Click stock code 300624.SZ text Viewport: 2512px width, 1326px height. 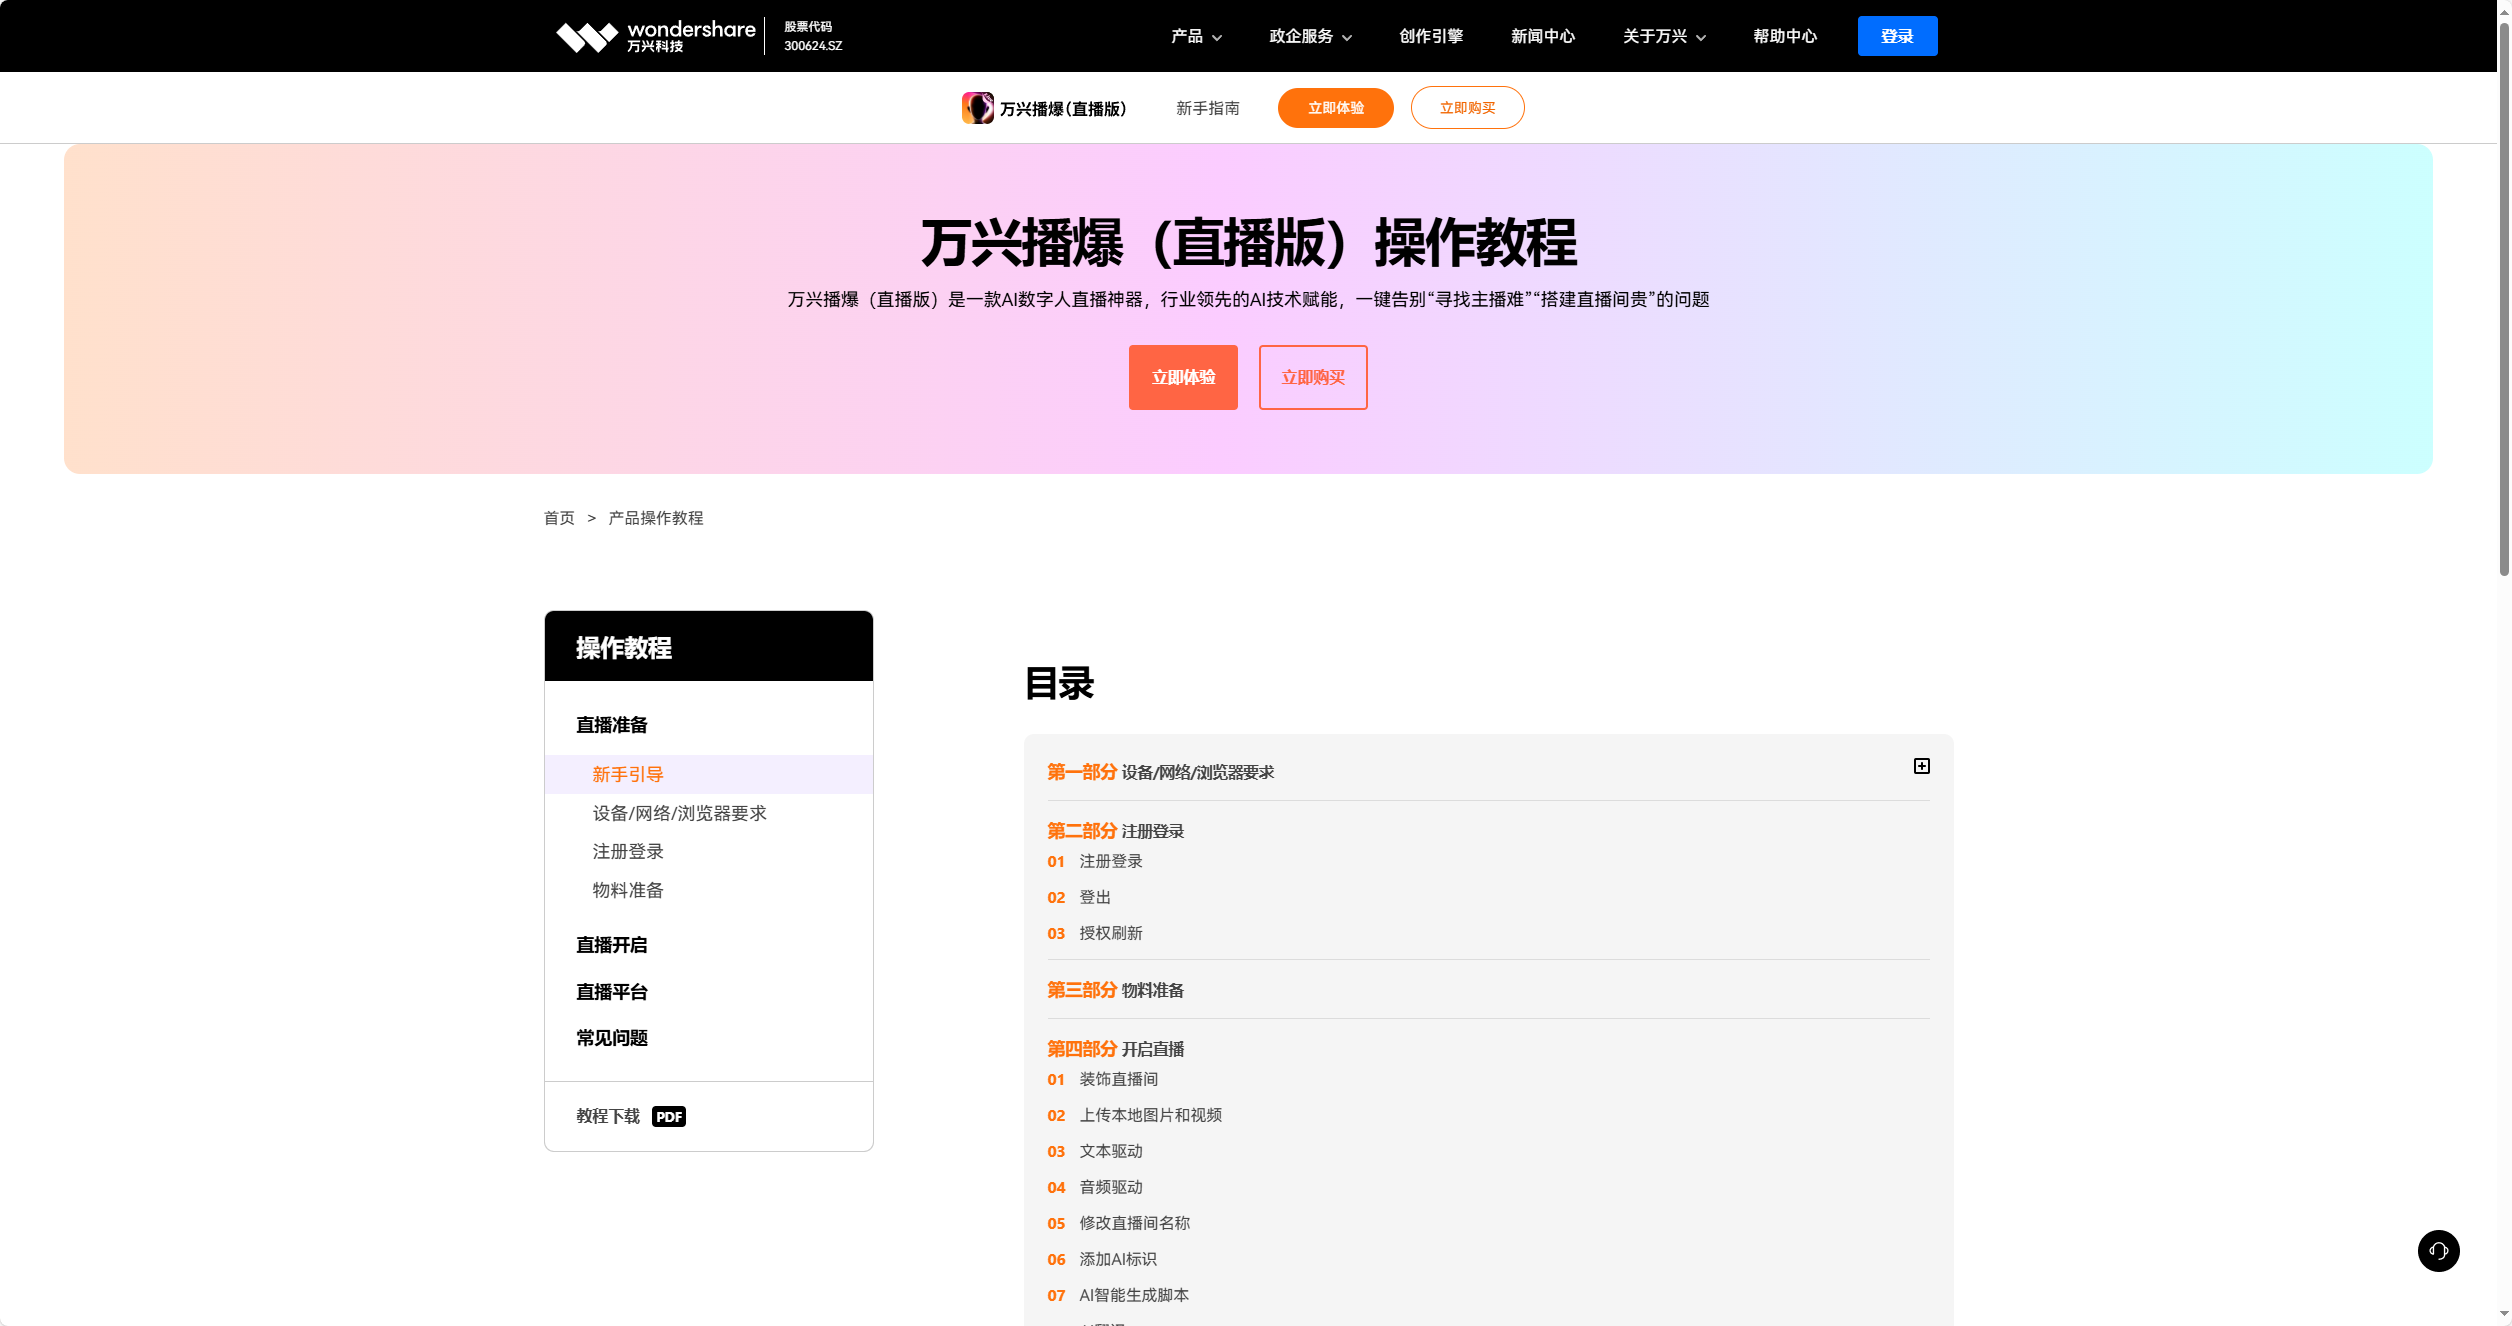pyautogui.click(x=813, y=46)
